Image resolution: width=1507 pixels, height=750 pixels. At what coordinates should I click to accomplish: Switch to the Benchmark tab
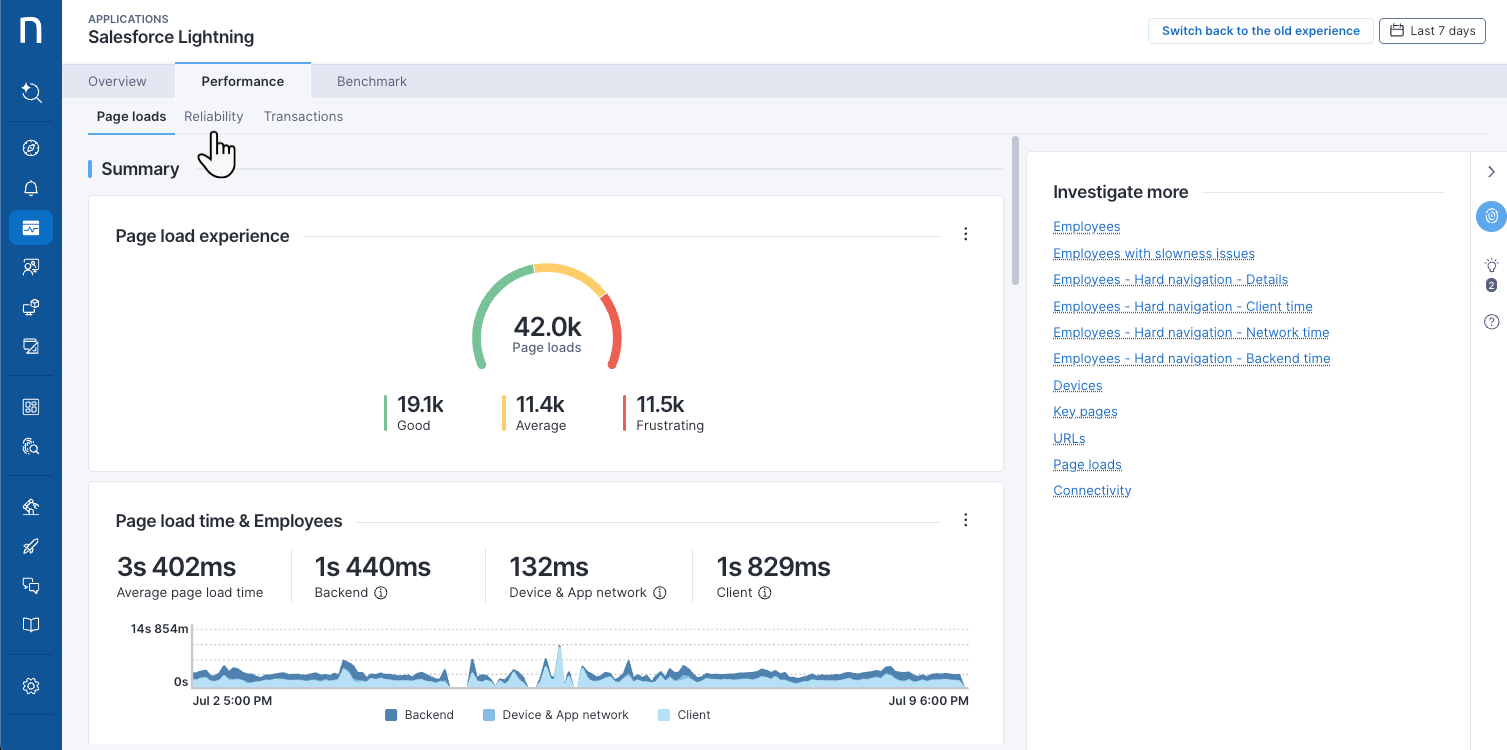click(x=371, y=81)
